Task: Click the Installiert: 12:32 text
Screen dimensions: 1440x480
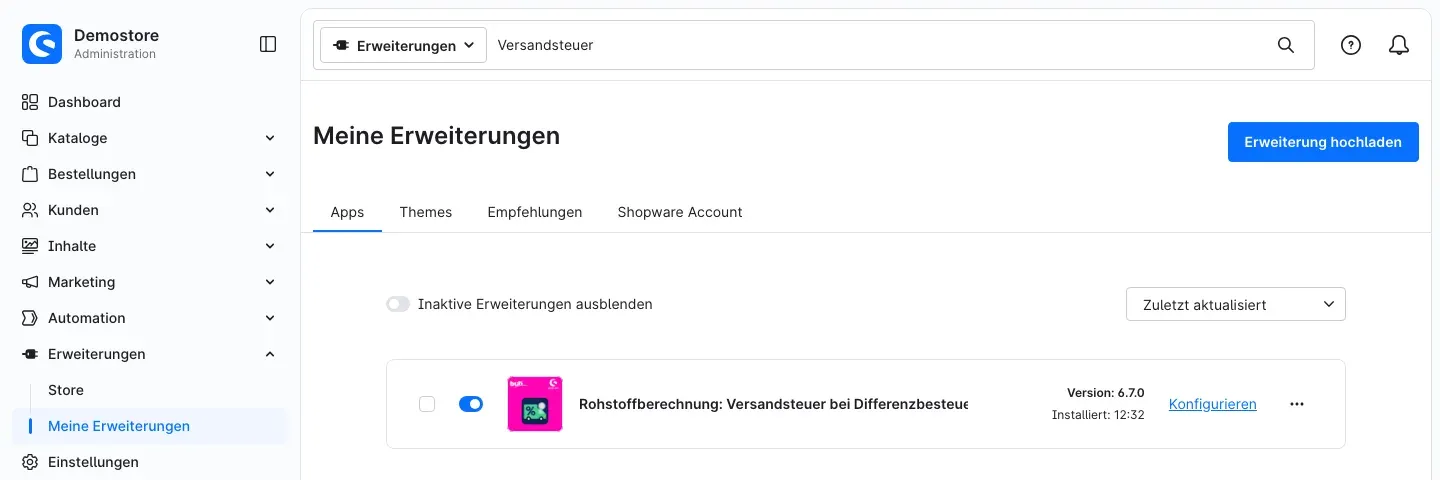Action: pos(1098,415)
